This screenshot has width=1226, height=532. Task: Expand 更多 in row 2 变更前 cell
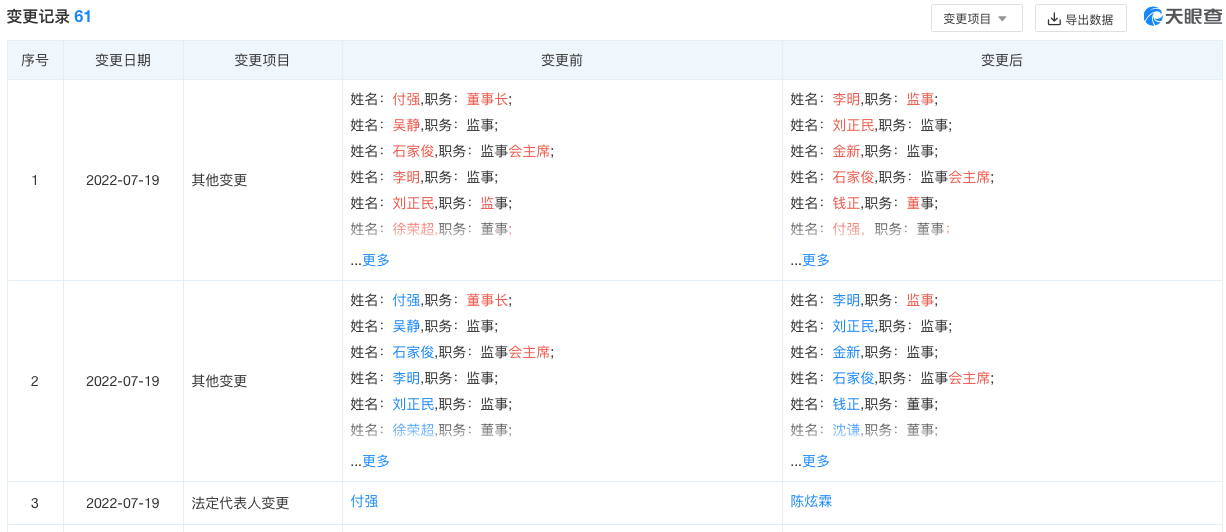[x=376, y=461]
